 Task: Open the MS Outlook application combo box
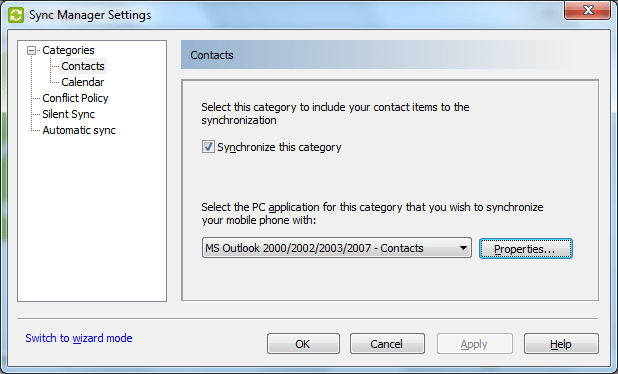click(337, 248)
